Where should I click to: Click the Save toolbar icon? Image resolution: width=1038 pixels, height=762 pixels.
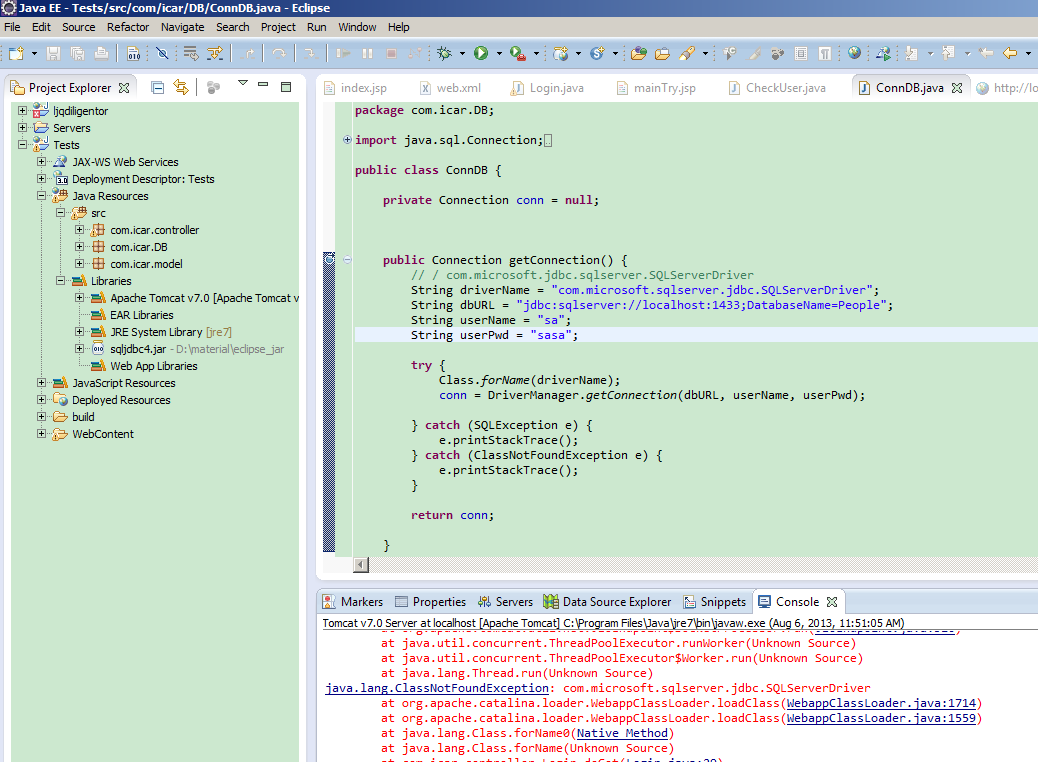coord(54,54)
